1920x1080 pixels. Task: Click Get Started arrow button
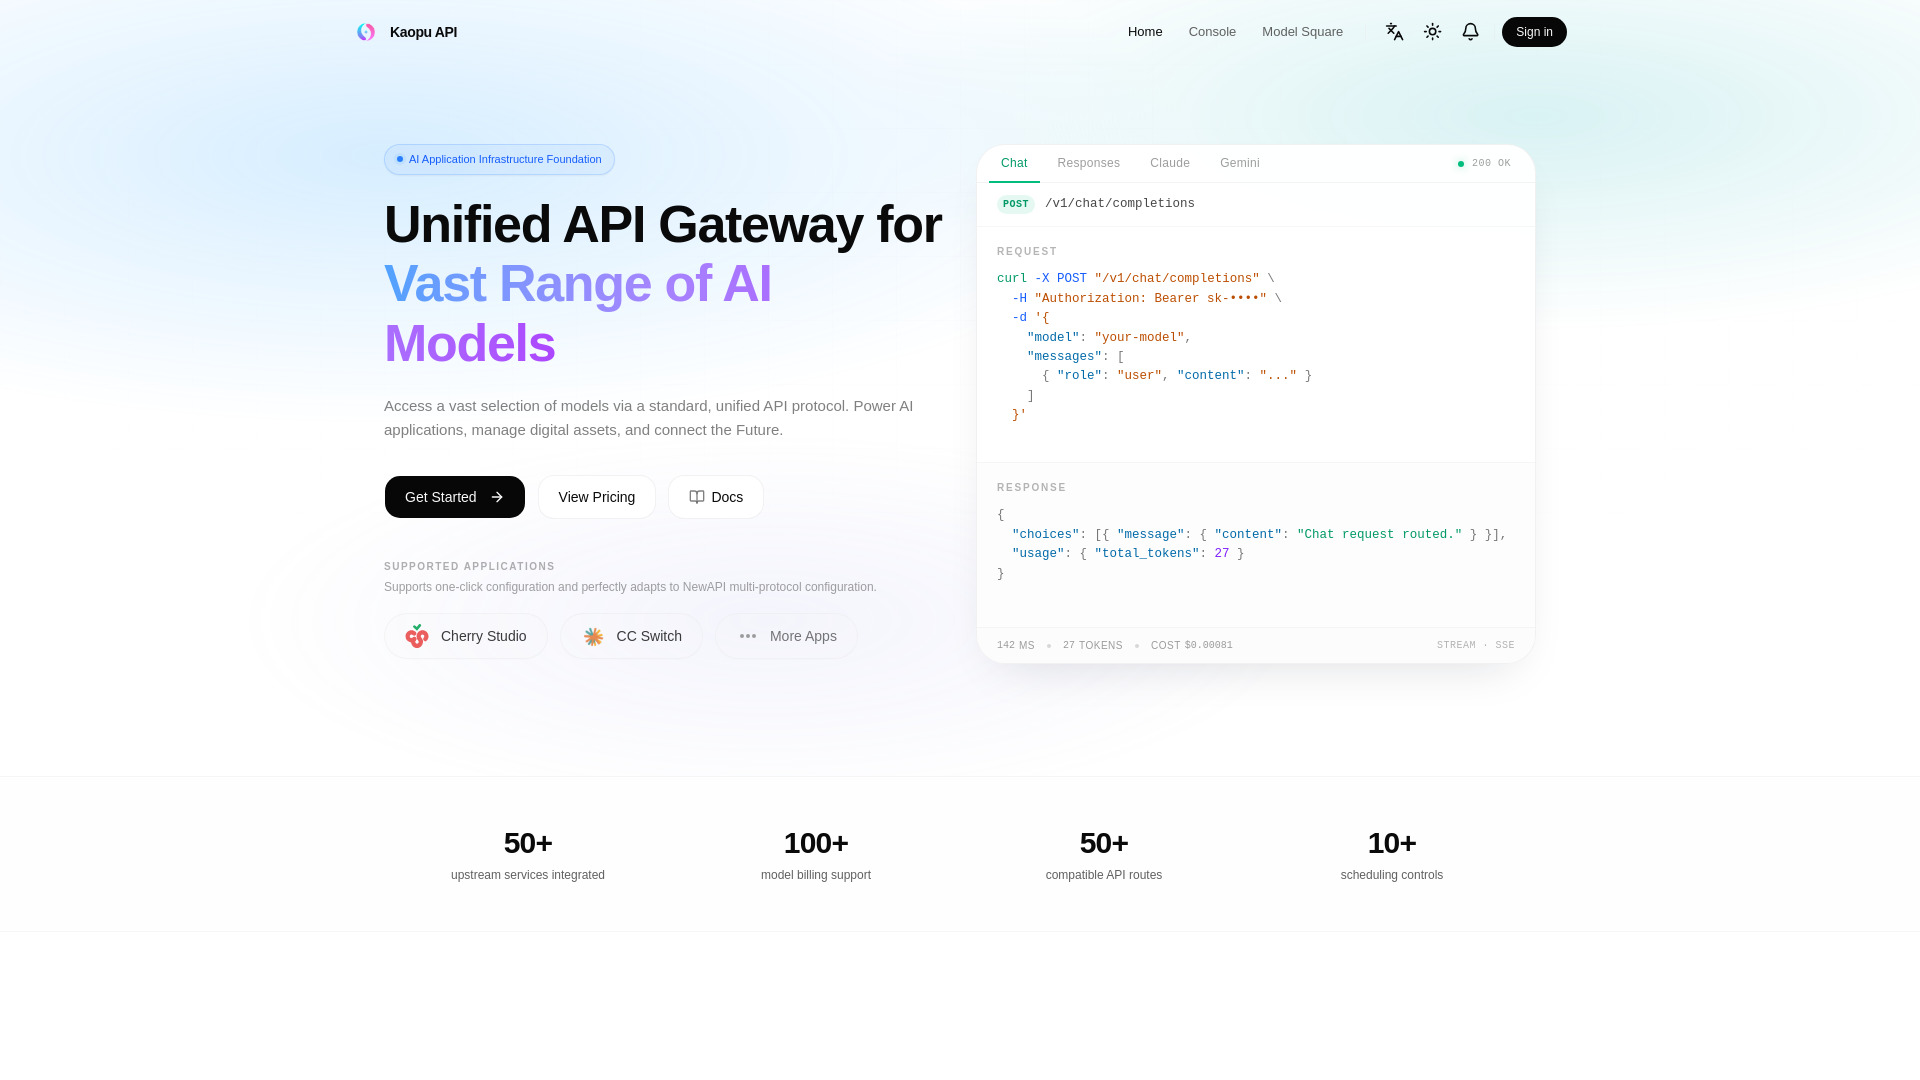(x=455, y=497)
